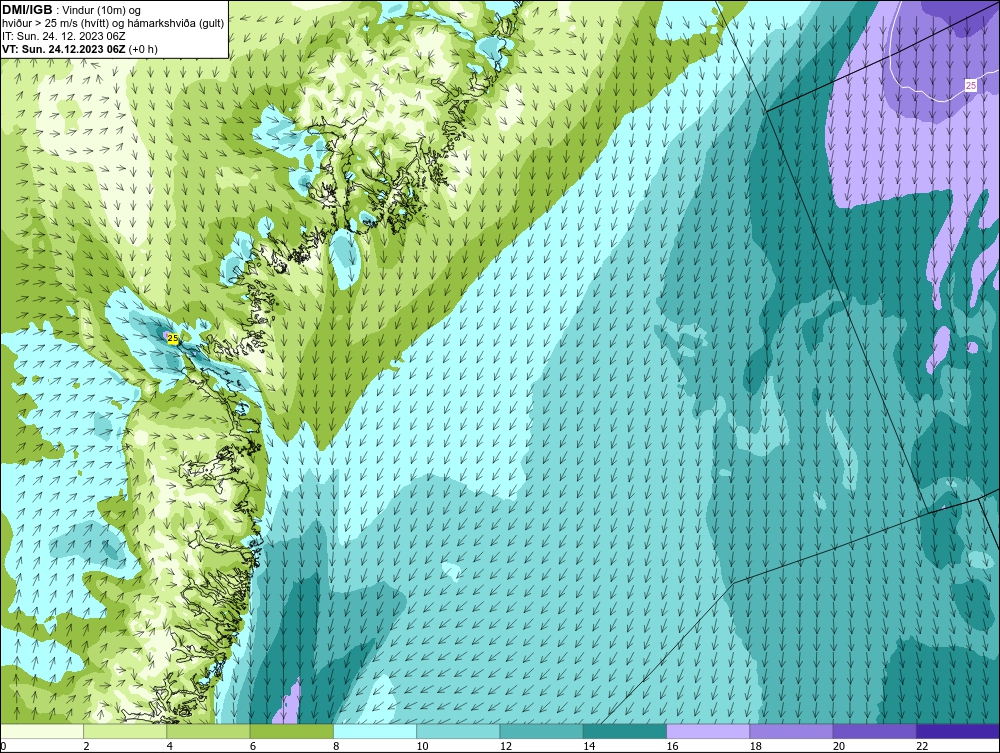Click the 6–8 m/s olive green legend swatch
The width and height of the screenshot is (1000, 753).
pos(291,731)
